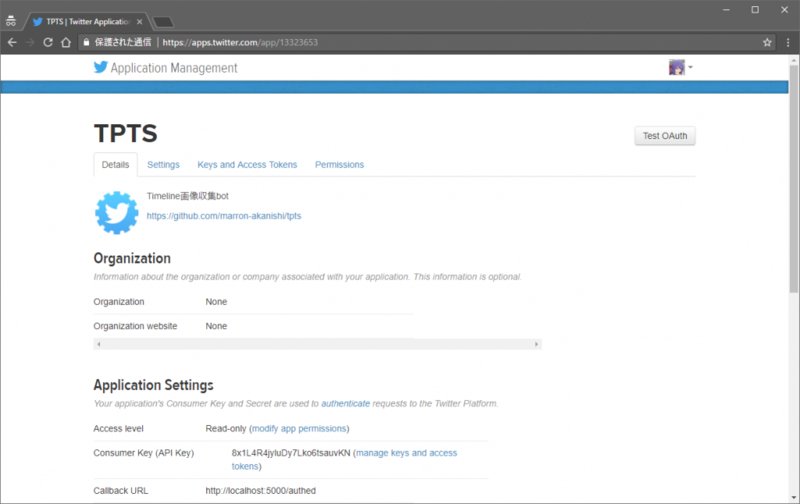Click the horizontal scrollbar right arrow

point(536,344)
